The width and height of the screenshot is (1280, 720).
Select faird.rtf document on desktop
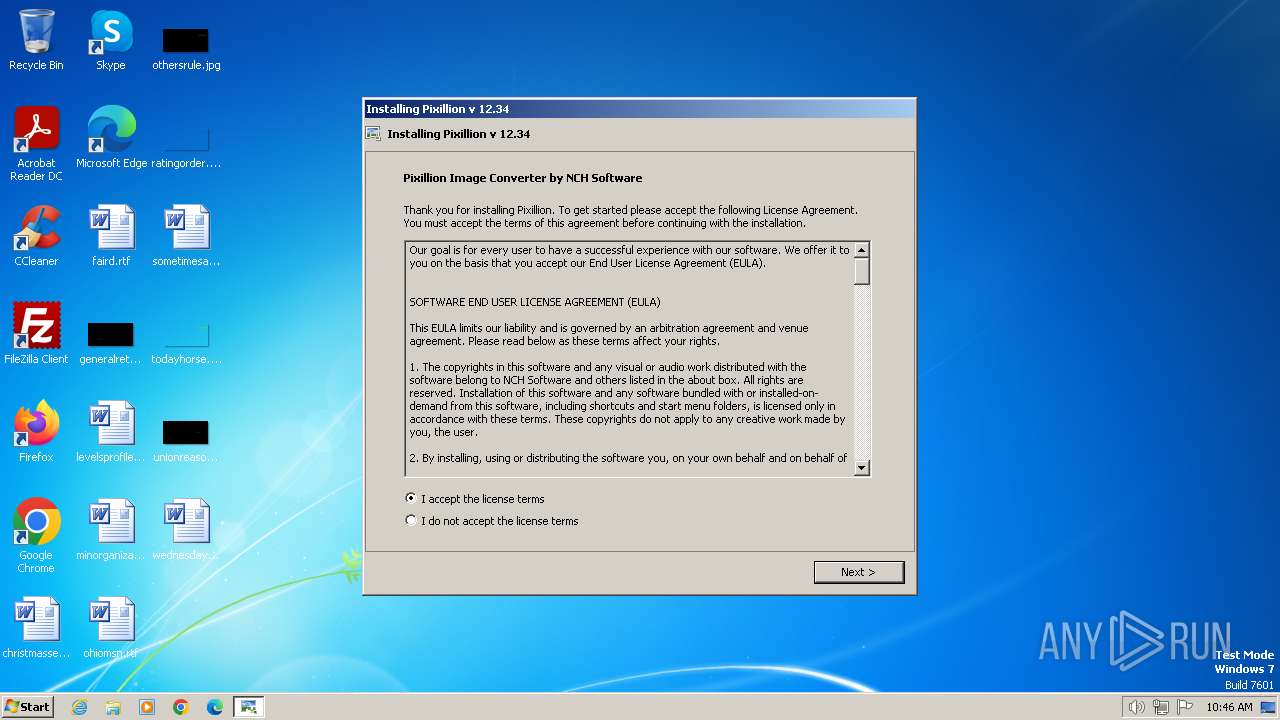coord(111,236)
